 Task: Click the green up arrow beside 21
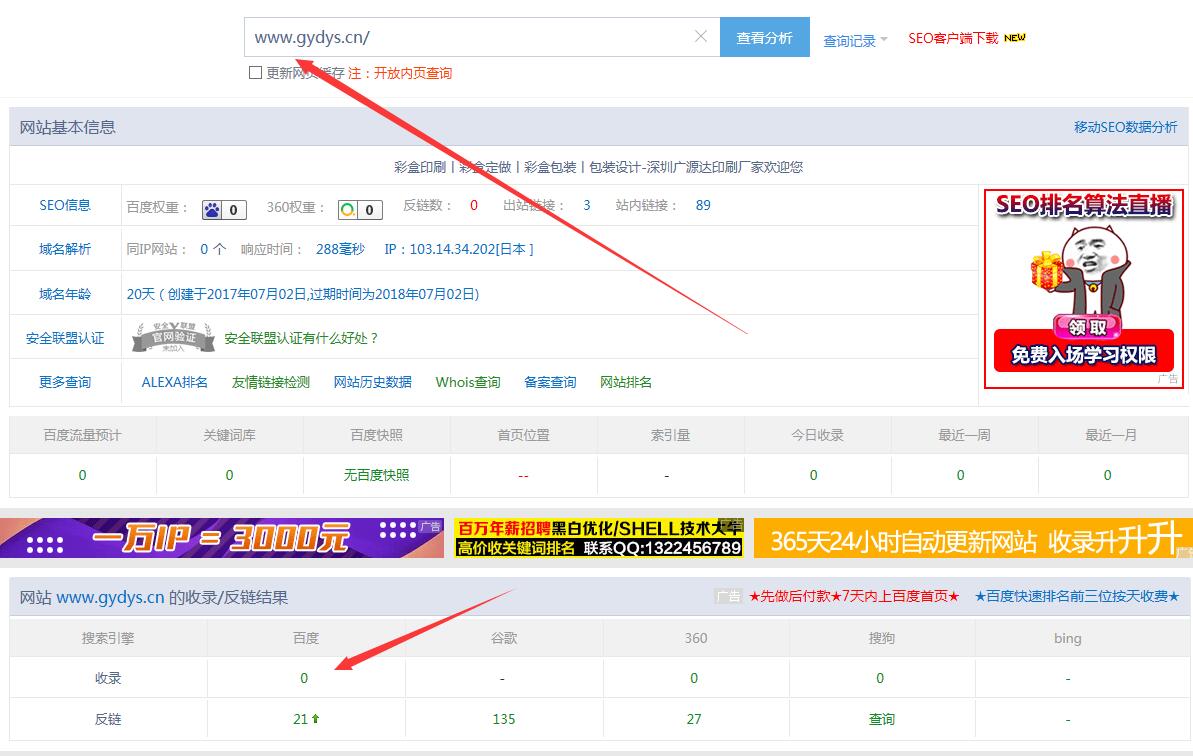pos(315,718)
